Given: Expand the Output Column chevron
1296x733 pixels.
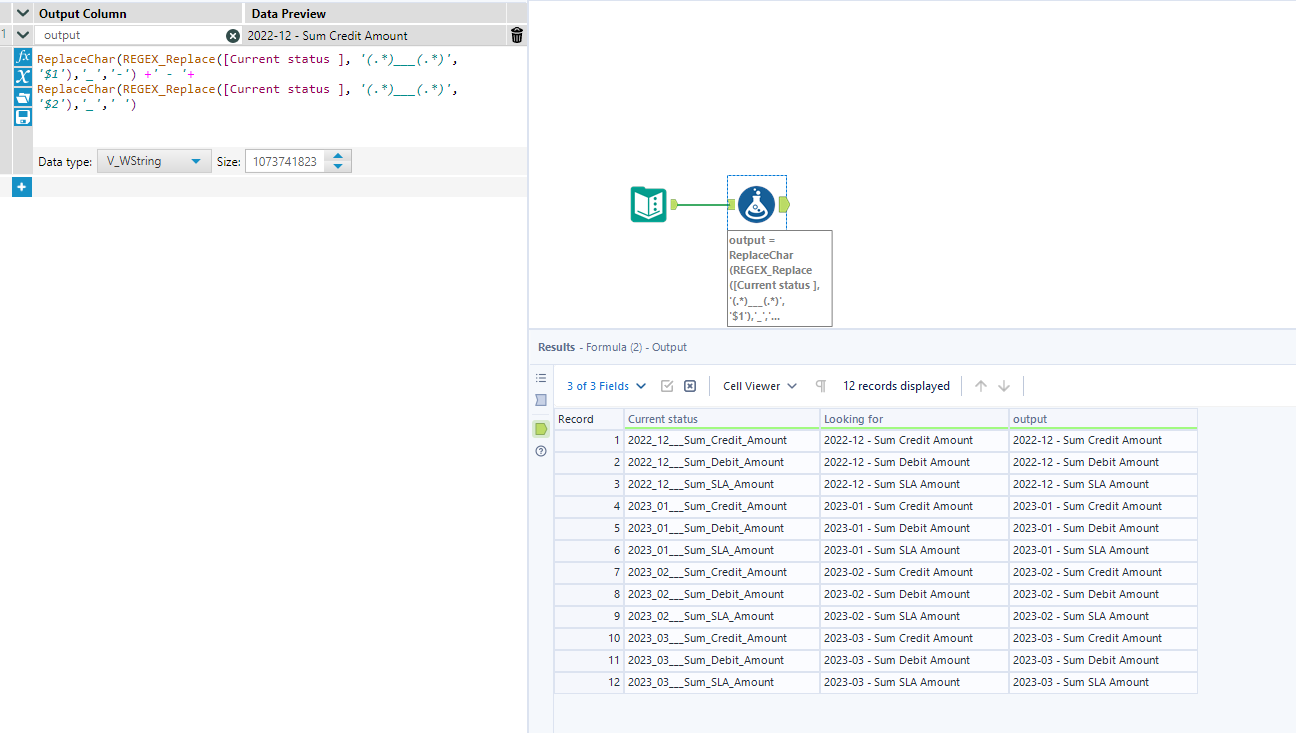Looking at the screenshot, I should (x=22, y=13).
